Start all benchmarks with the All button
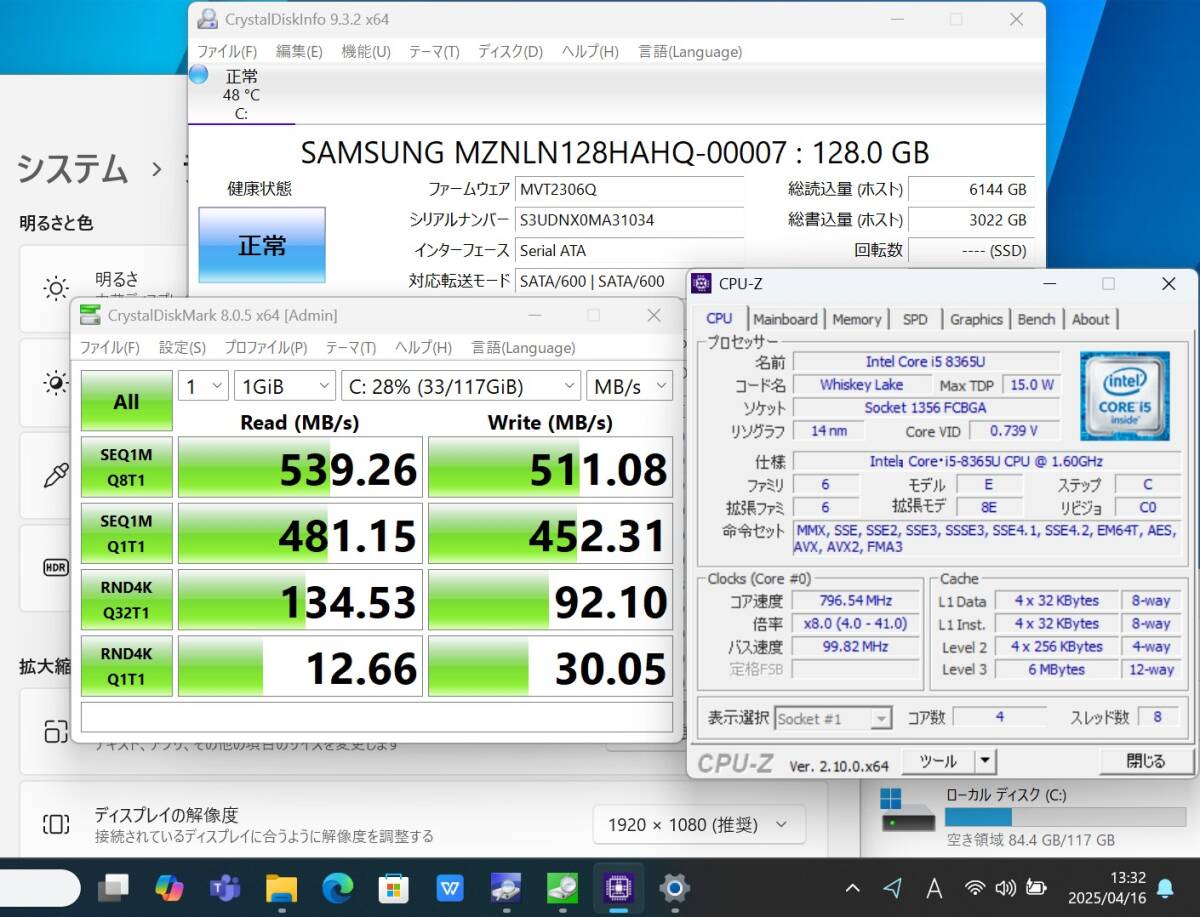The image size is (1200, 917). [x=126, y=401]
